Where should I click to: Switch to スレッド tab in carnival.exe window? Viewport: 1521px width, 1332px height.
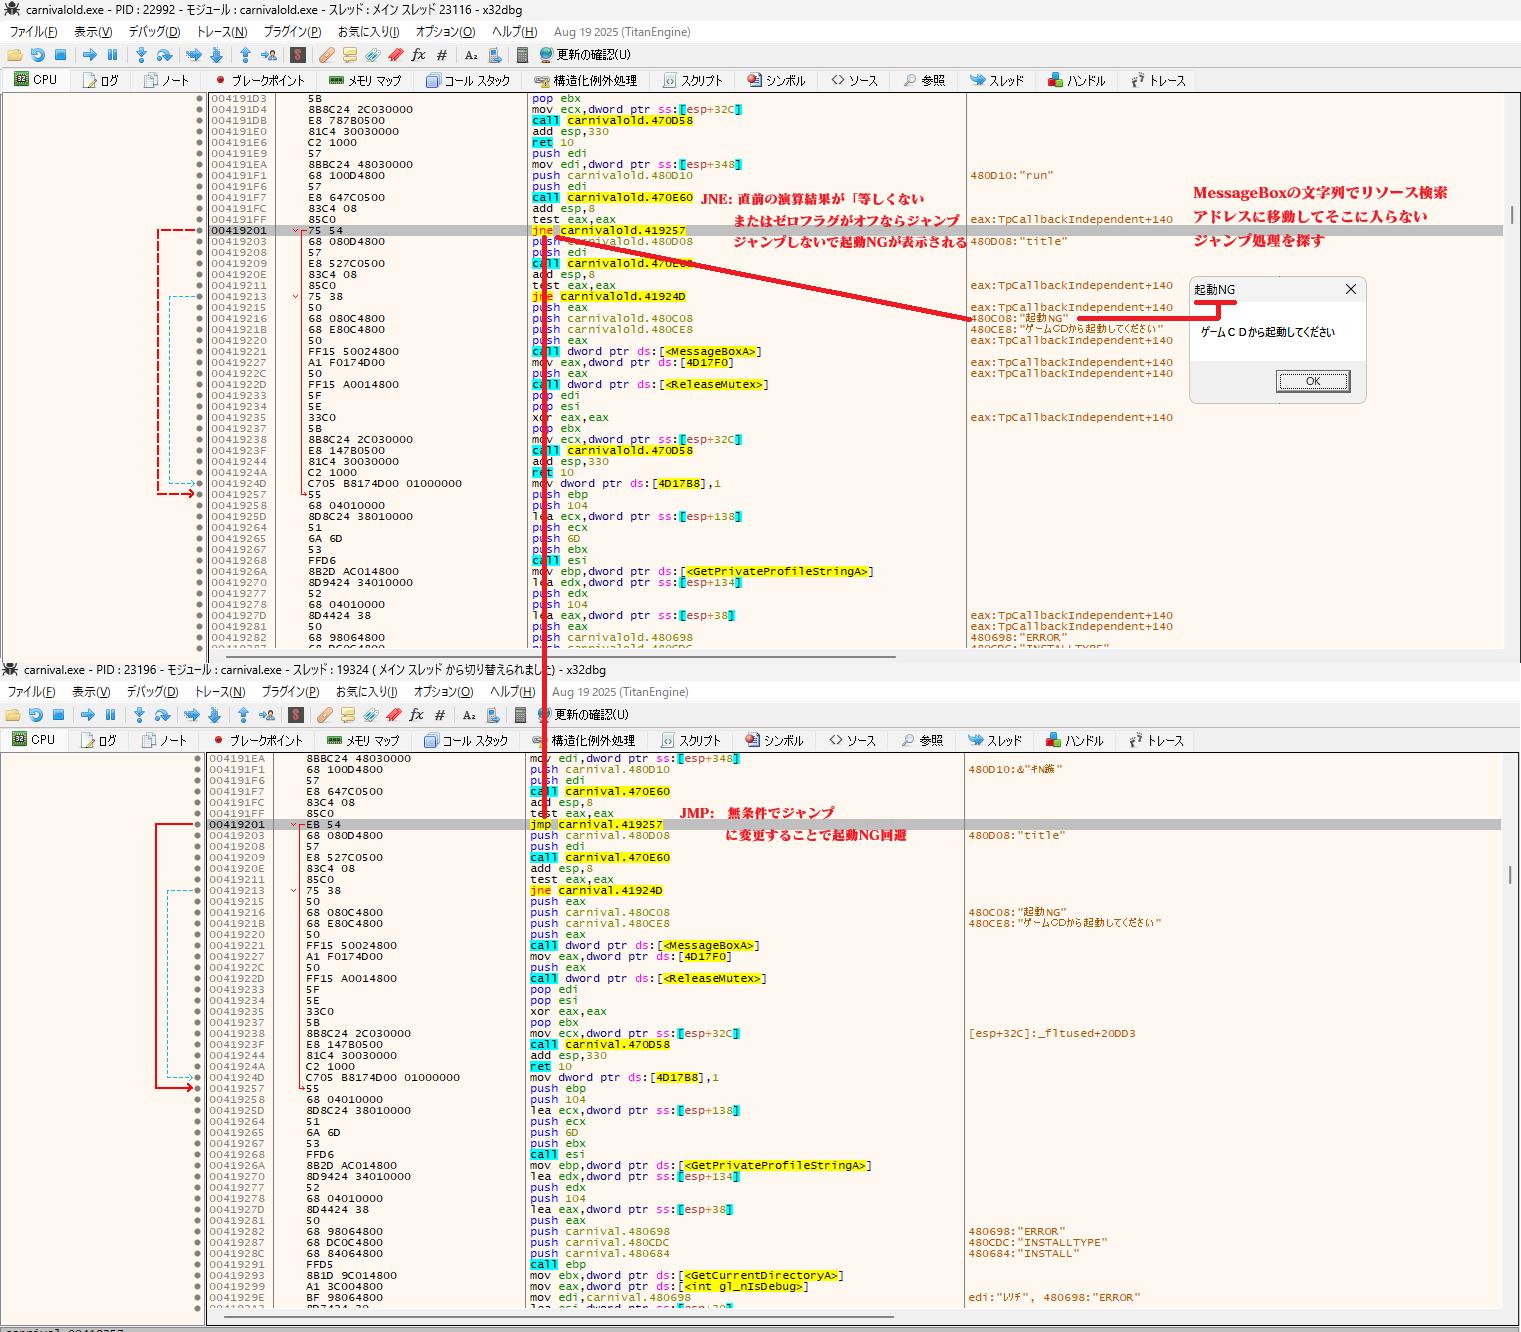995,740
